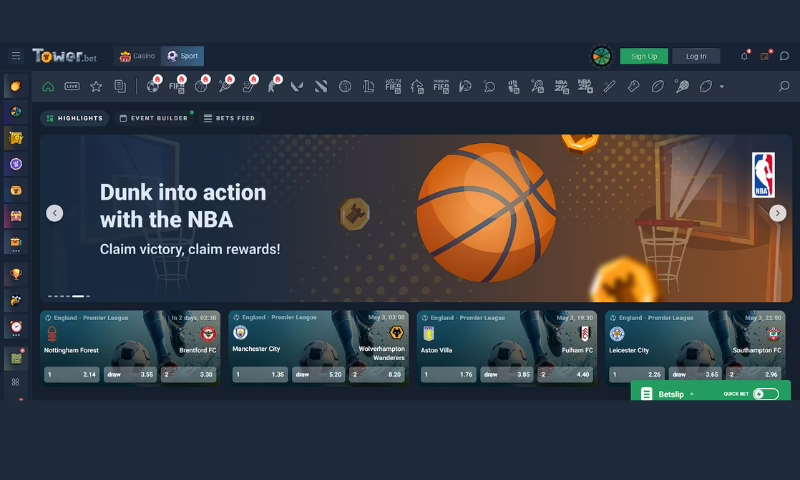Image resolution: width=800 pixels, height=480 pixels.
Task: Select the Volleyball sport icon
Action: (x=345, y=86)
